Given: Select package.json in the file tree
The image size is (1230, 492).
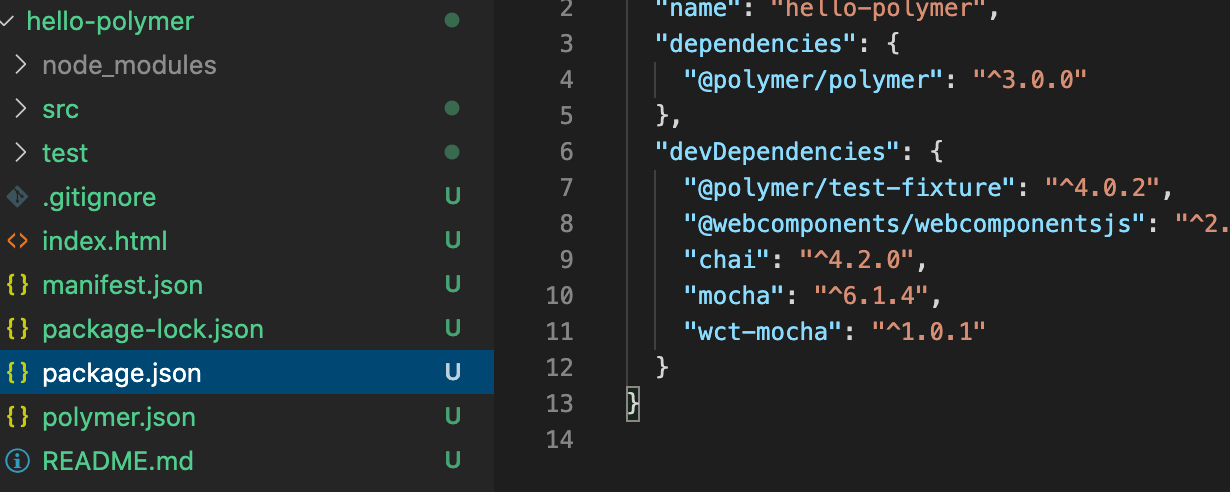Looking at the screenshot, I should coord(122,373).
